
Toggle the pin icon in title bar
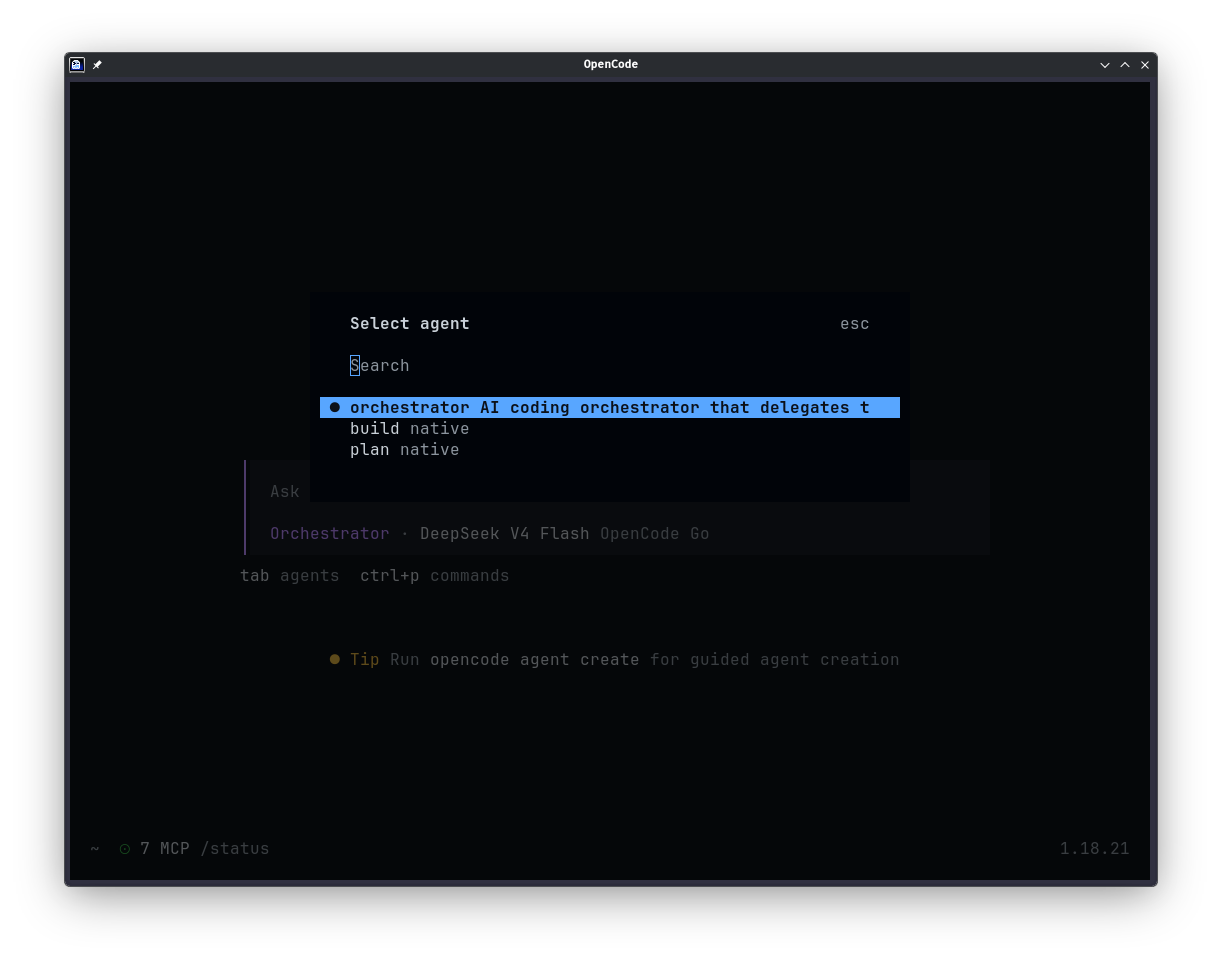pyautogui.click(x=97, y=64)
